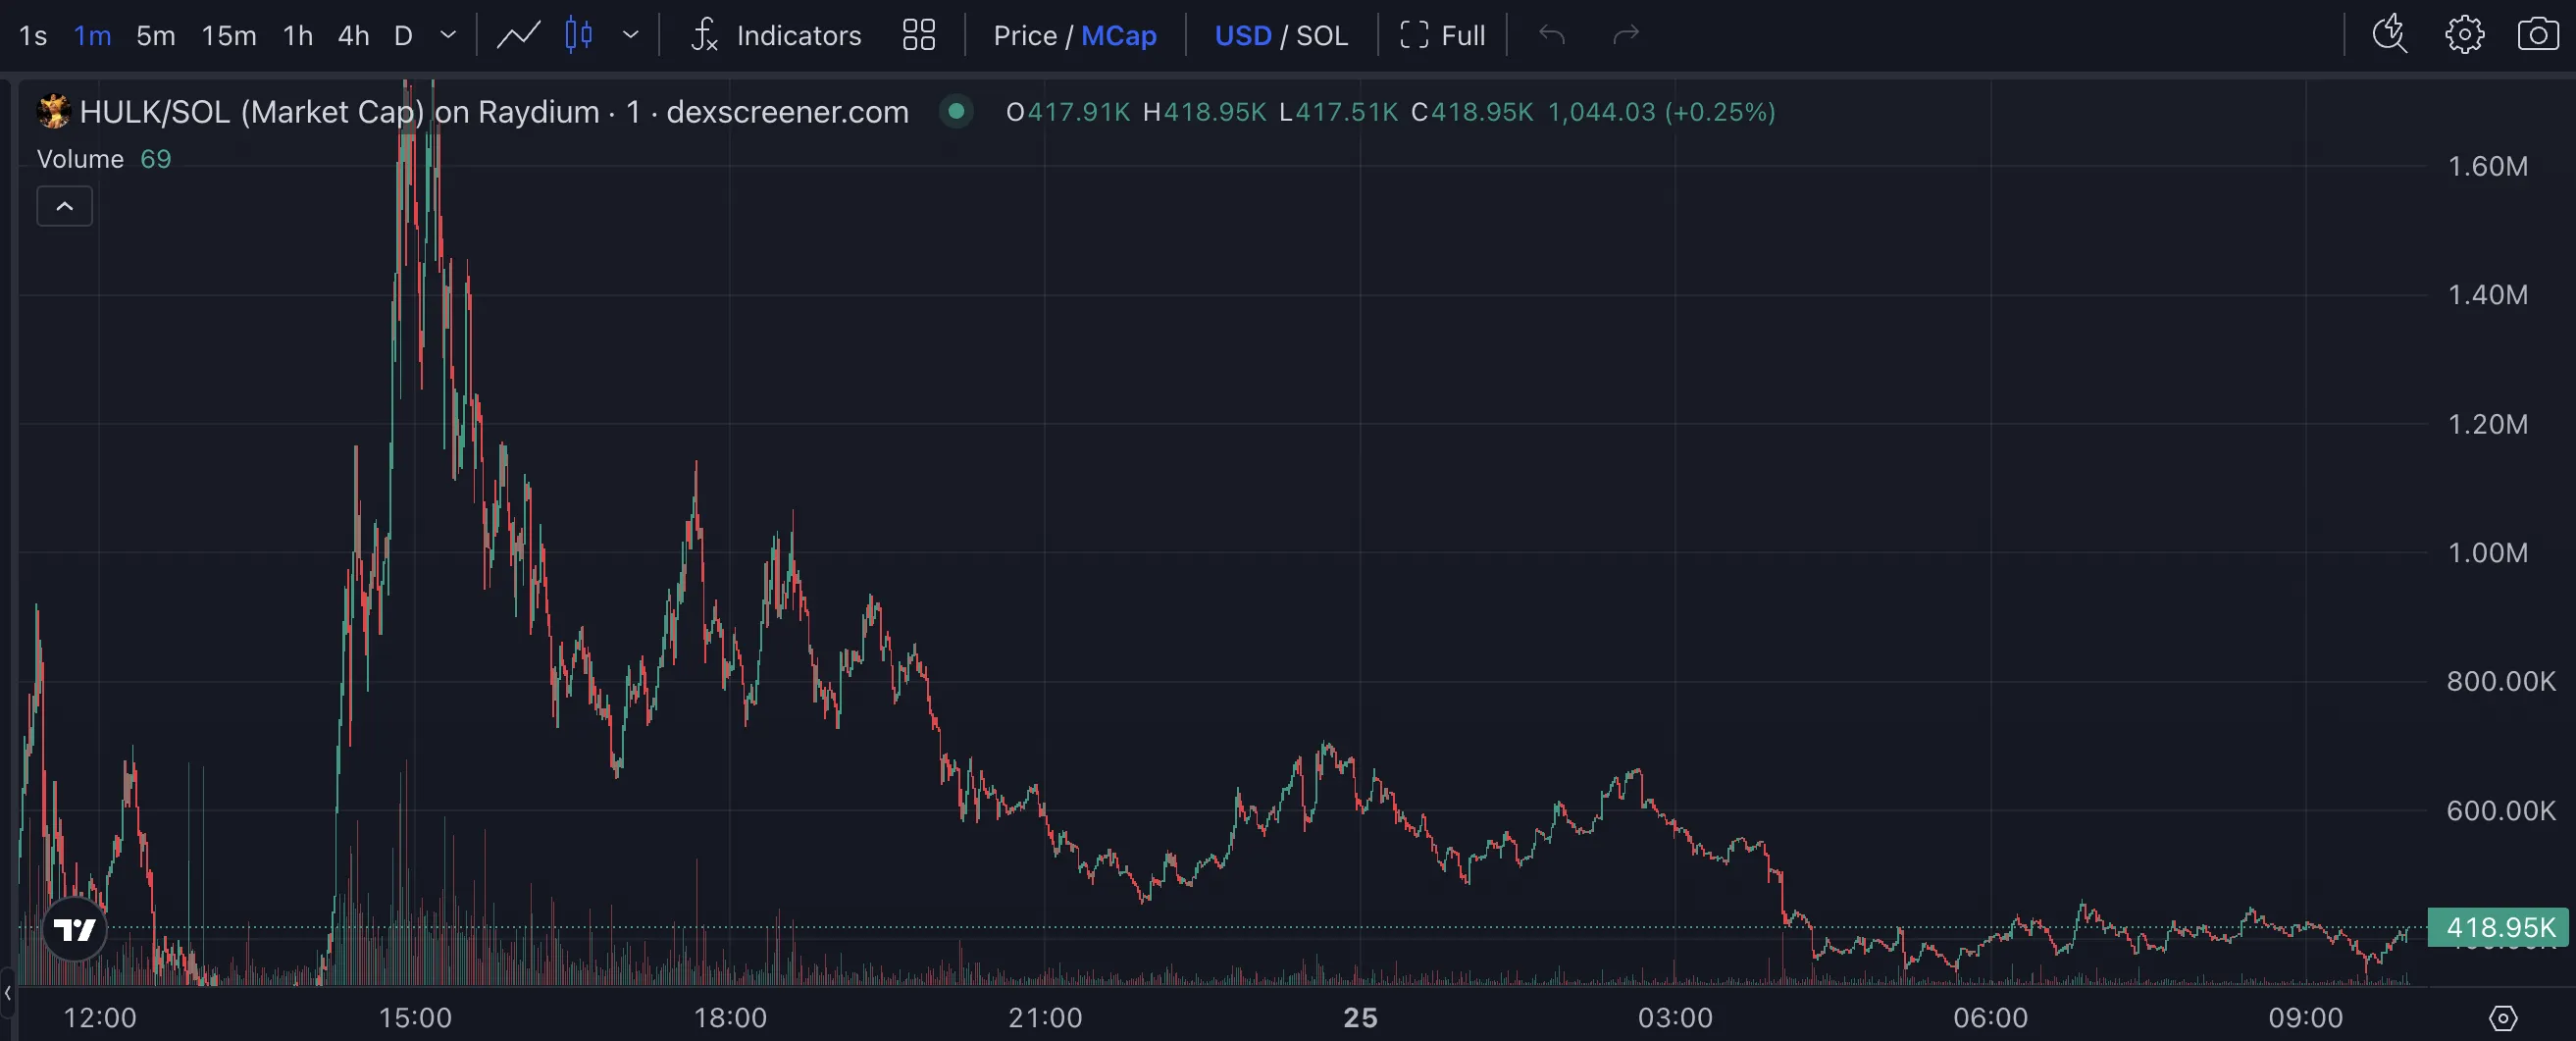Select the 5m timeframe
2576x1041 pixels.
coord(155,35)
